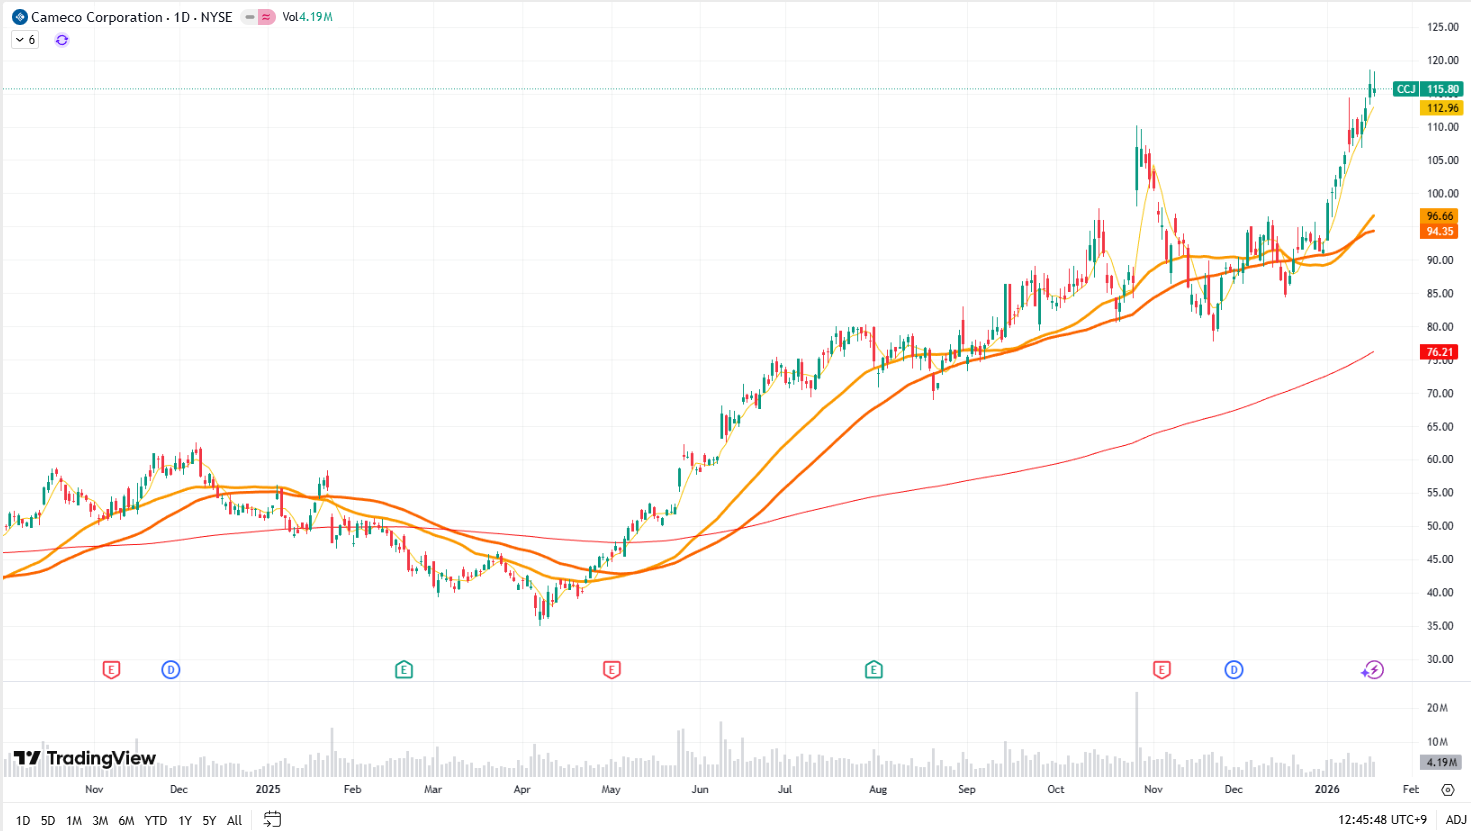Click the purple sync refresh icon
1471x831 pixels.
click(62, 40)
